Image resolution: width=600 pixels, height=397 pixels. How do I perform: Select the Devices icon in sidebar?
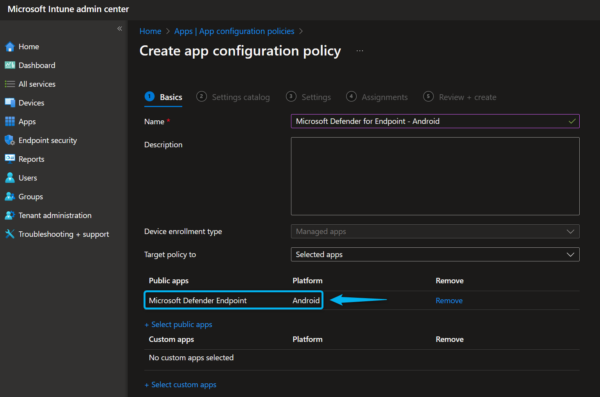[10, 103]
